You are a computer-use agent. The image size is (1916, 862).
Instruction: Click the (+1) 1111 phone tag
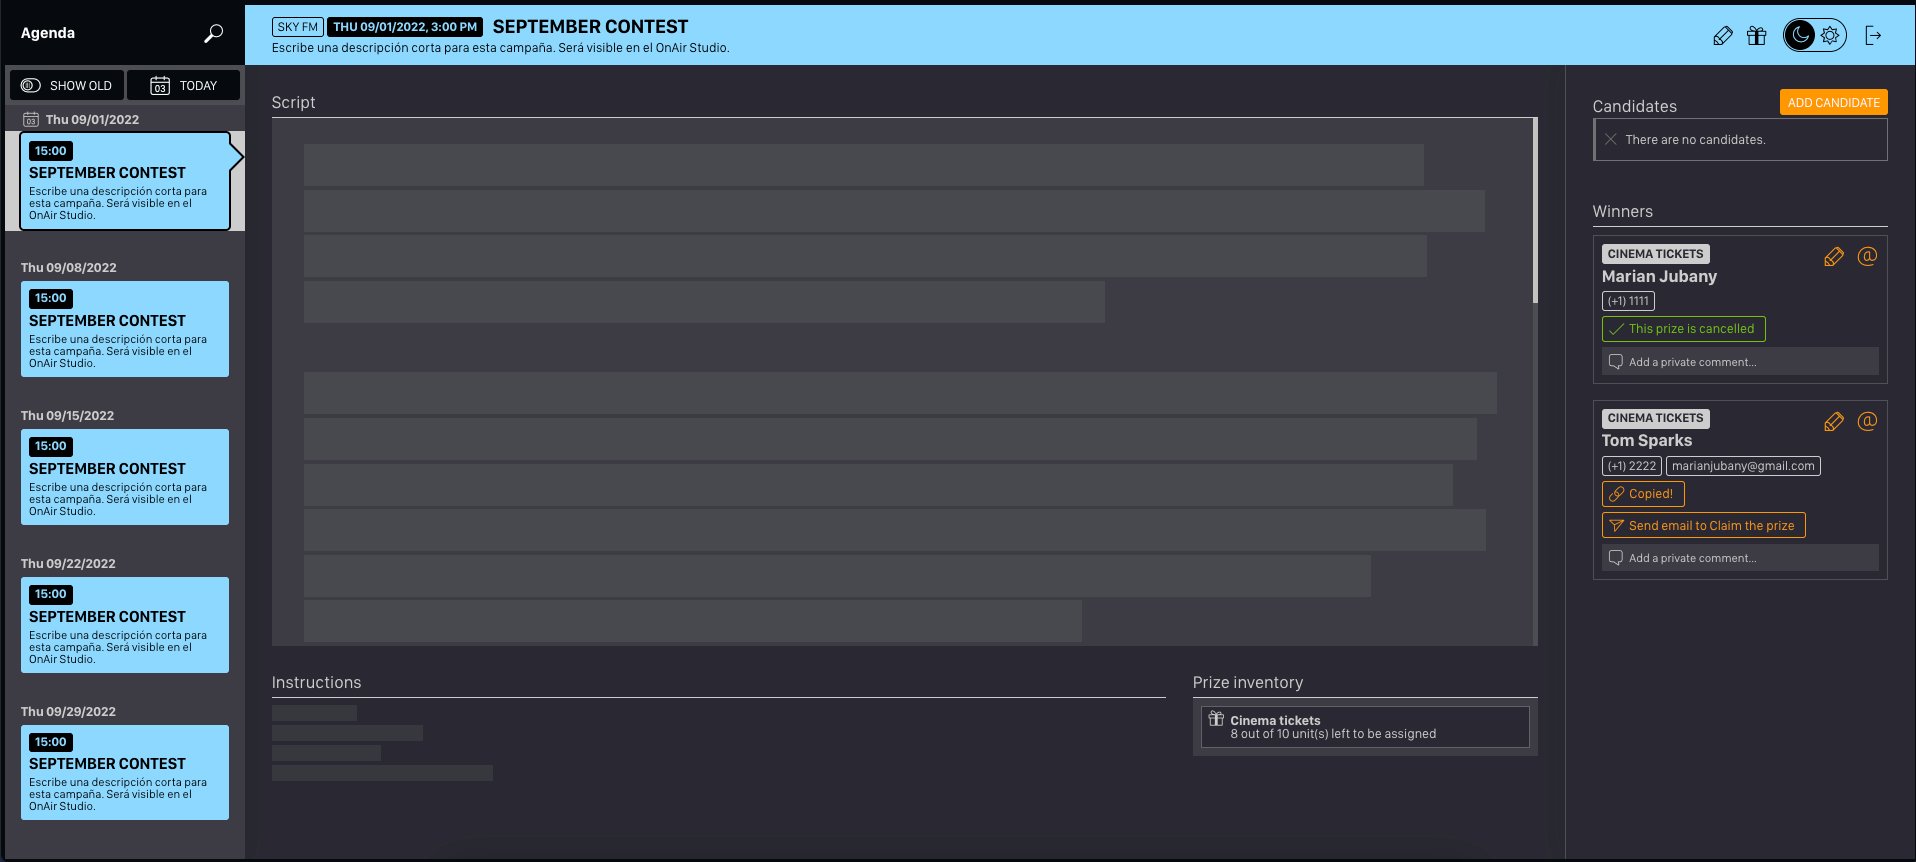[1628, 301]
